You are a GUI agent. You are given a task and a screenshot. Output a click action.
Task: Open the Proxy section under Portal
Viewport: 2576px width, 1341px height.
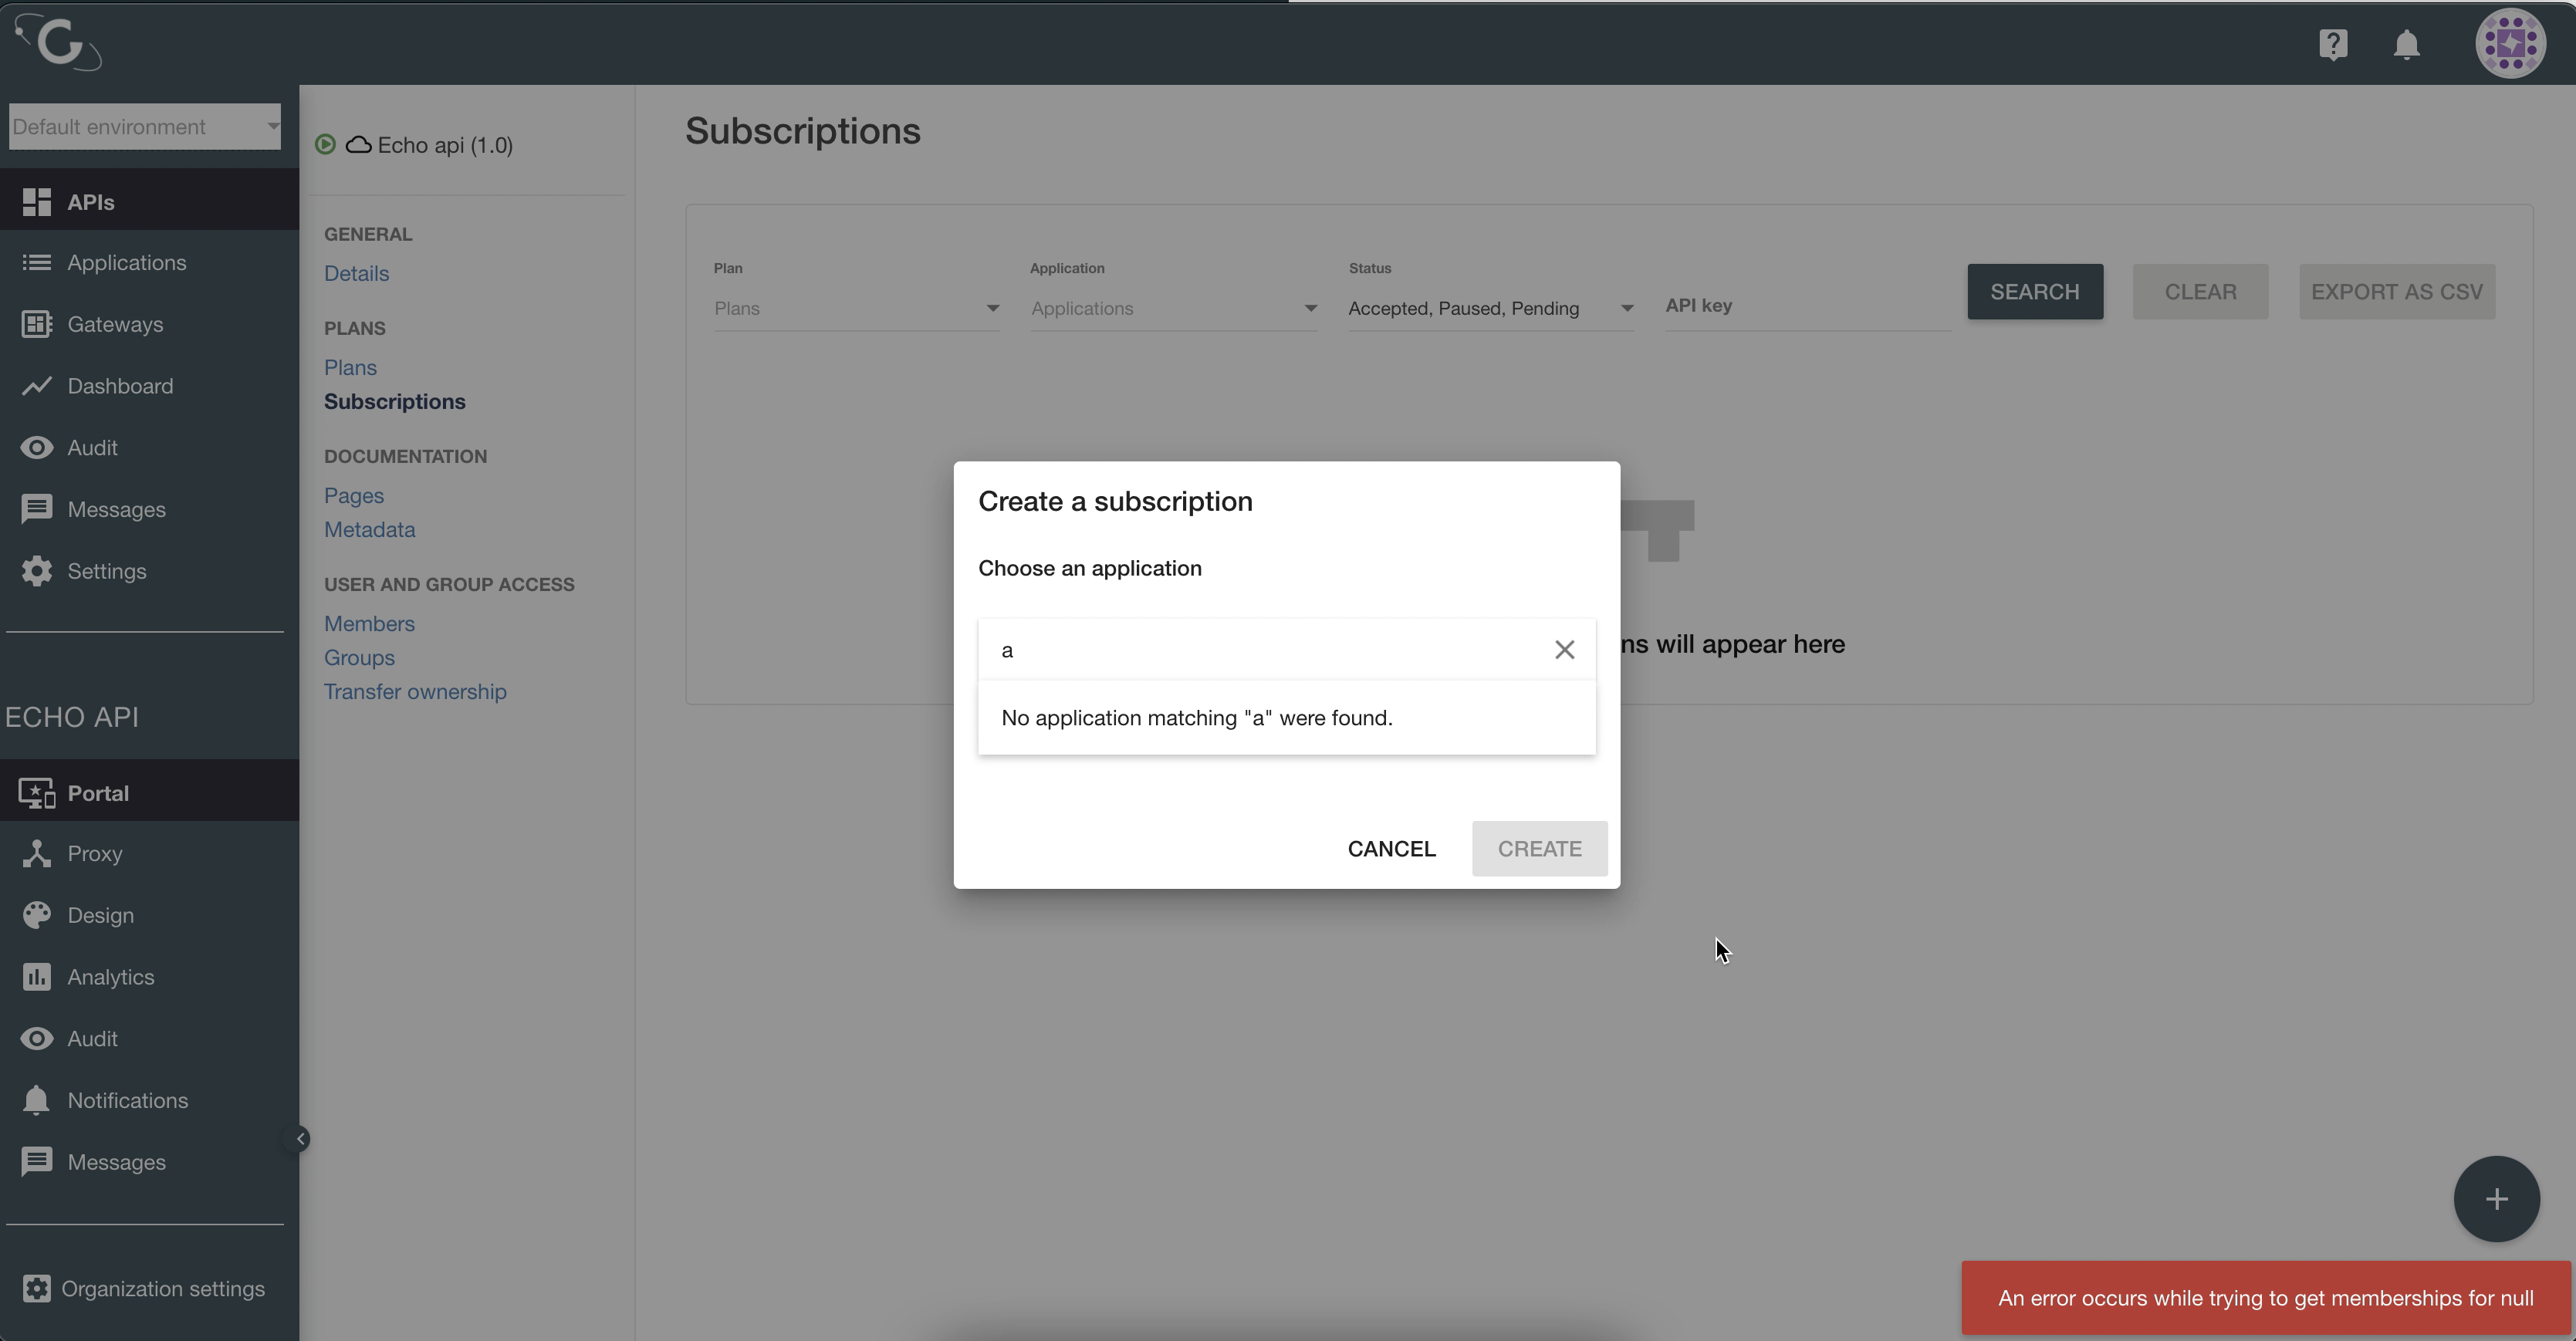[94, 853]
